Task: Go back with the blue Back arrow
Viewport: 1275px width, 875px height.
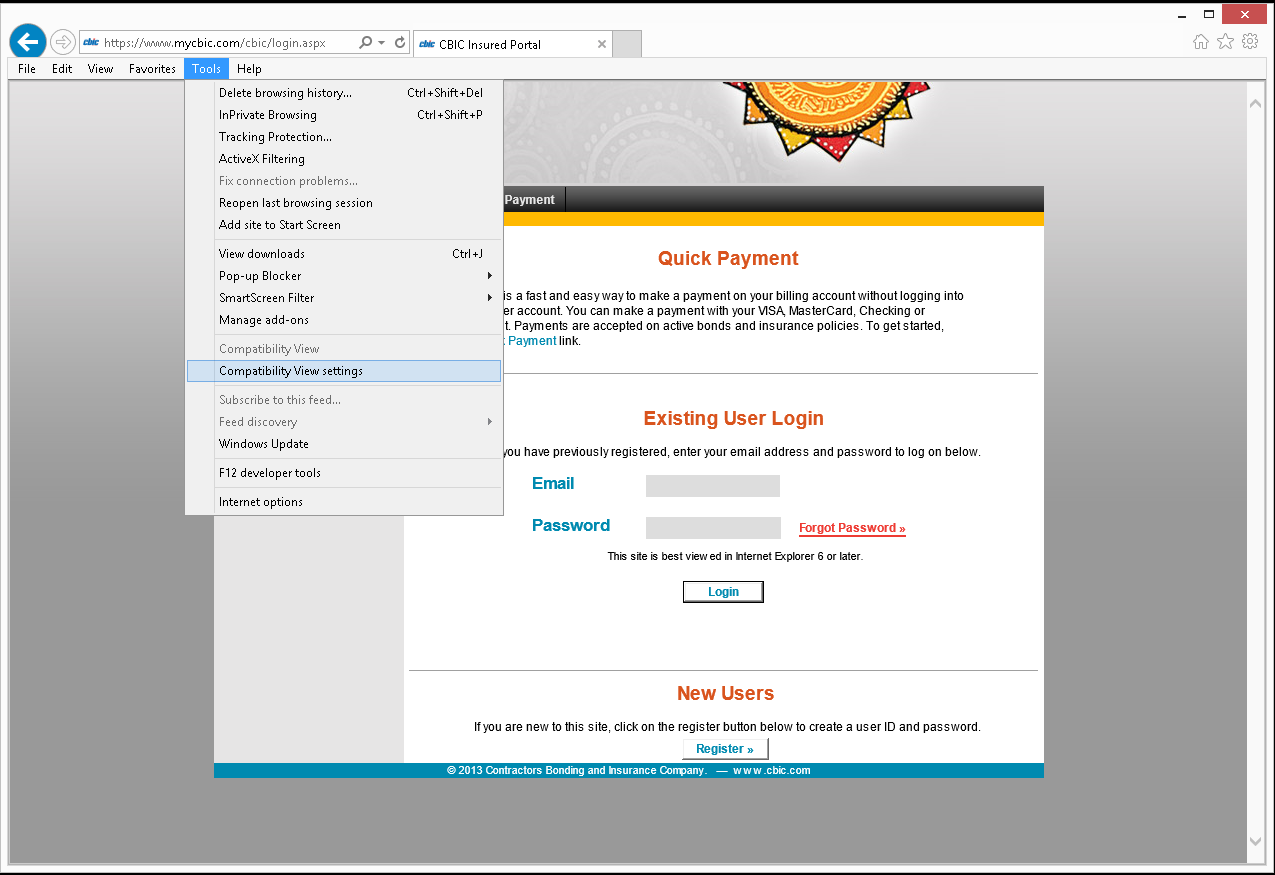Action: coord(28,42)
